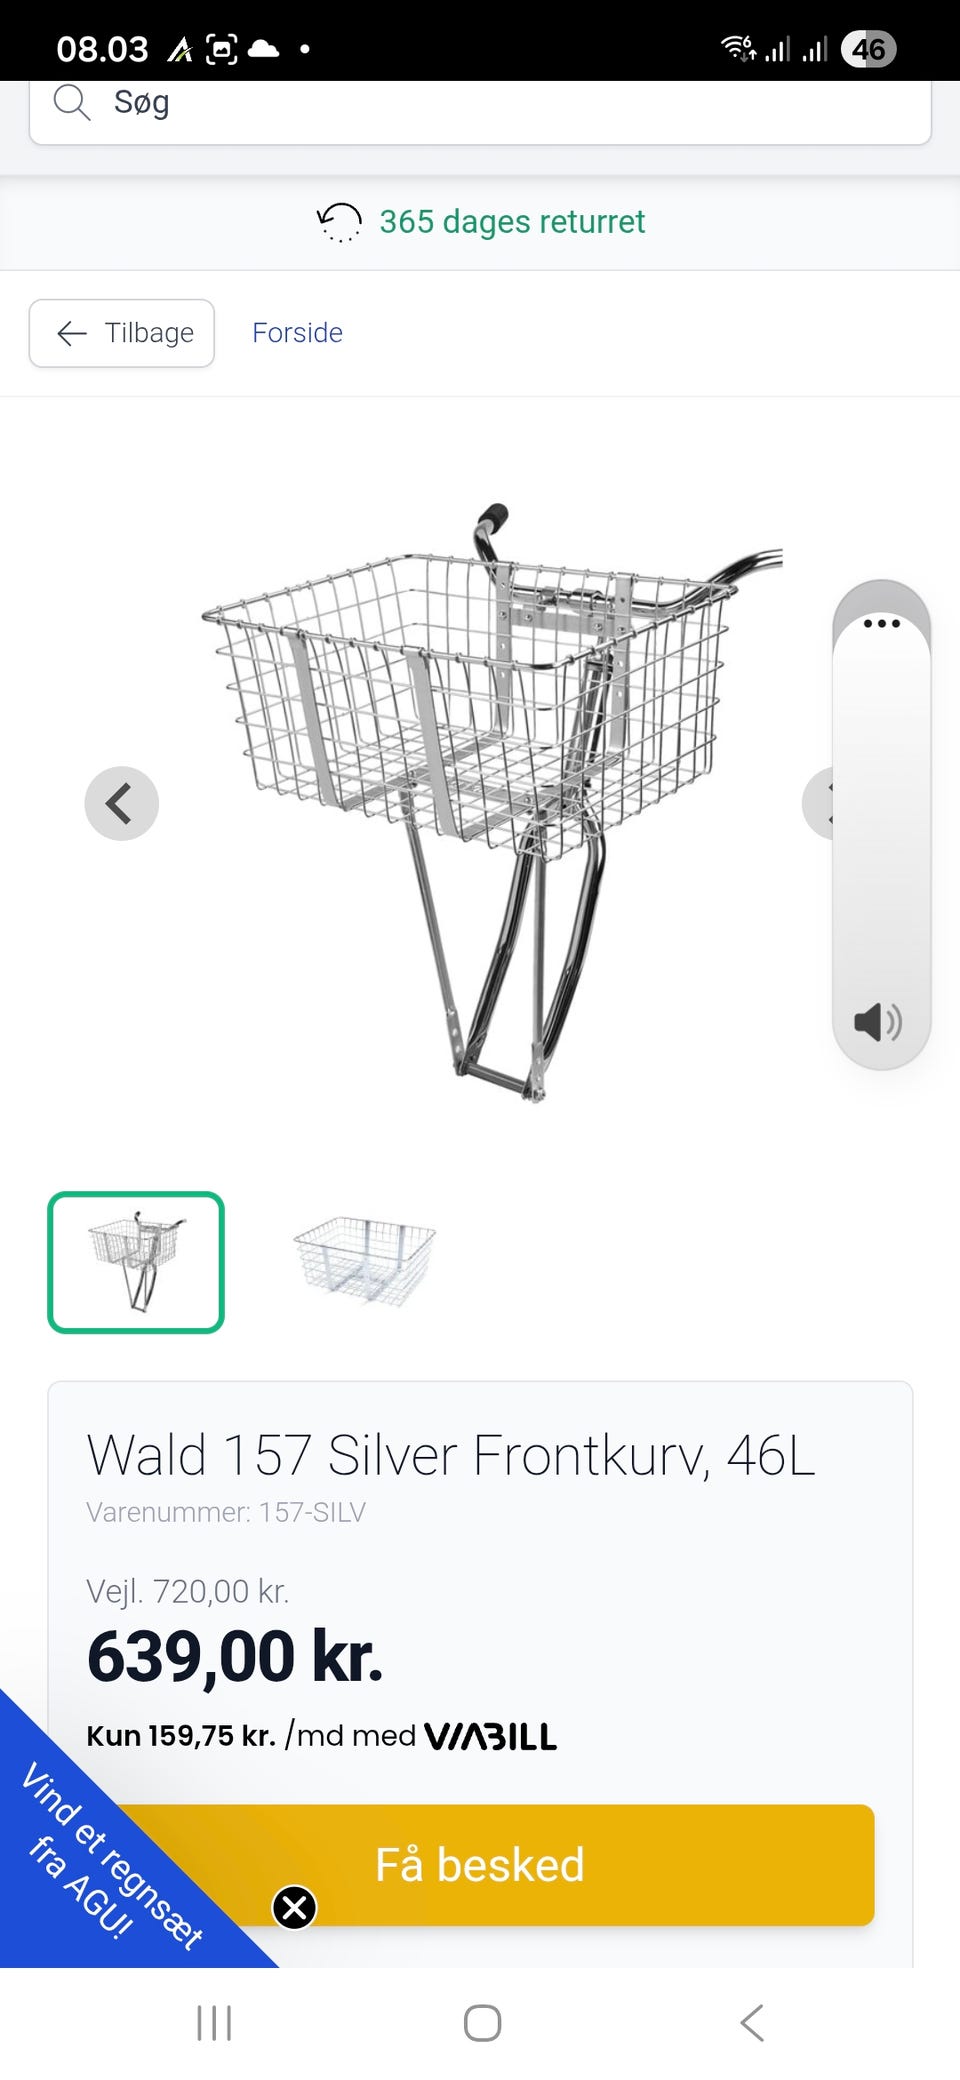Click the ViaBill logo
The height and width of the screenshot is (2080, 960).
pyautogui.click(x=491, y=1736)
